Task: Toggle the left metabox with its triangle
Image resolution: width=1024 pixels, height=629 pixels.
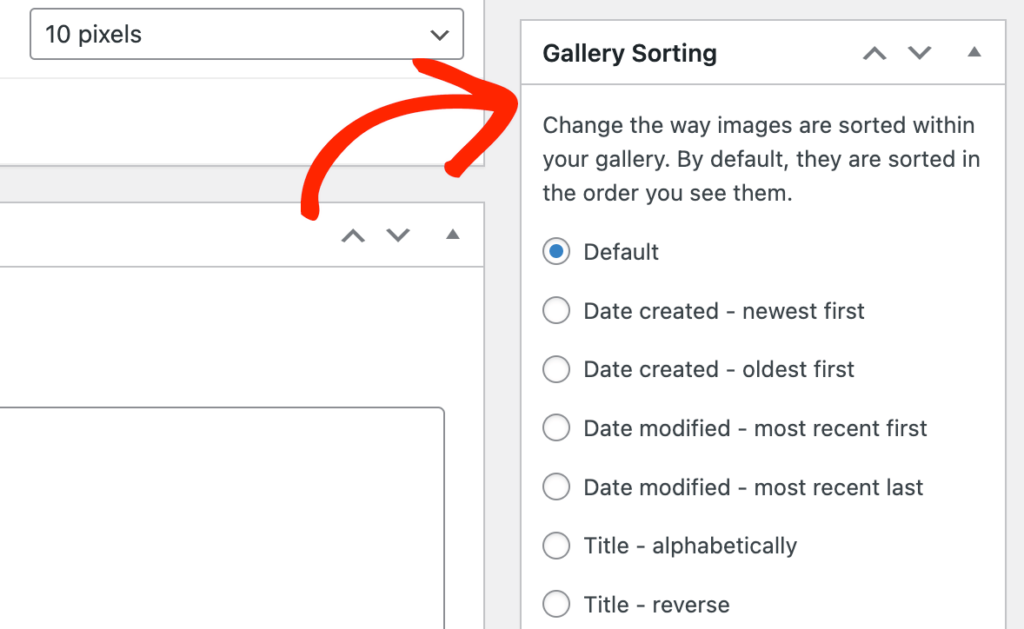Action: [452, 235]
